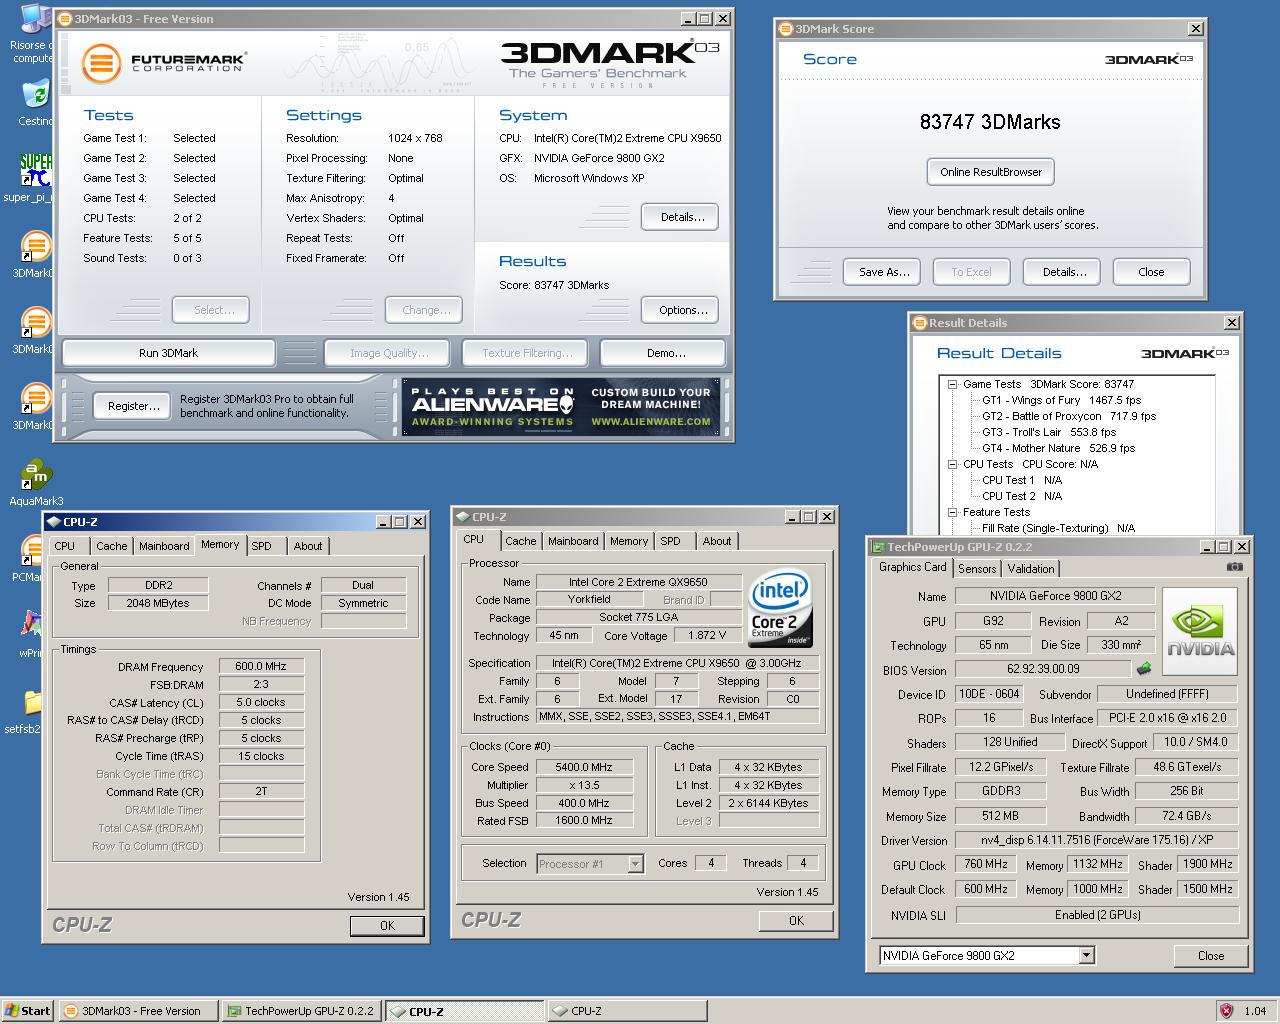Open the Validation tab in GPU-Z
This screenshot has width=1280, height=1024.
(x=1031, y=568)
